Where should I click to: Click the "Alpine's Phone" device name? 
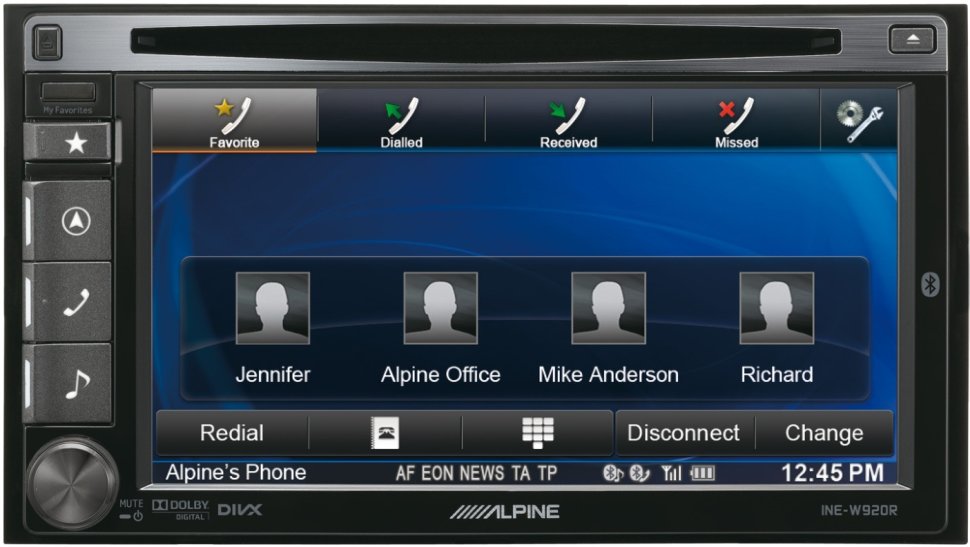click(236, 473)
